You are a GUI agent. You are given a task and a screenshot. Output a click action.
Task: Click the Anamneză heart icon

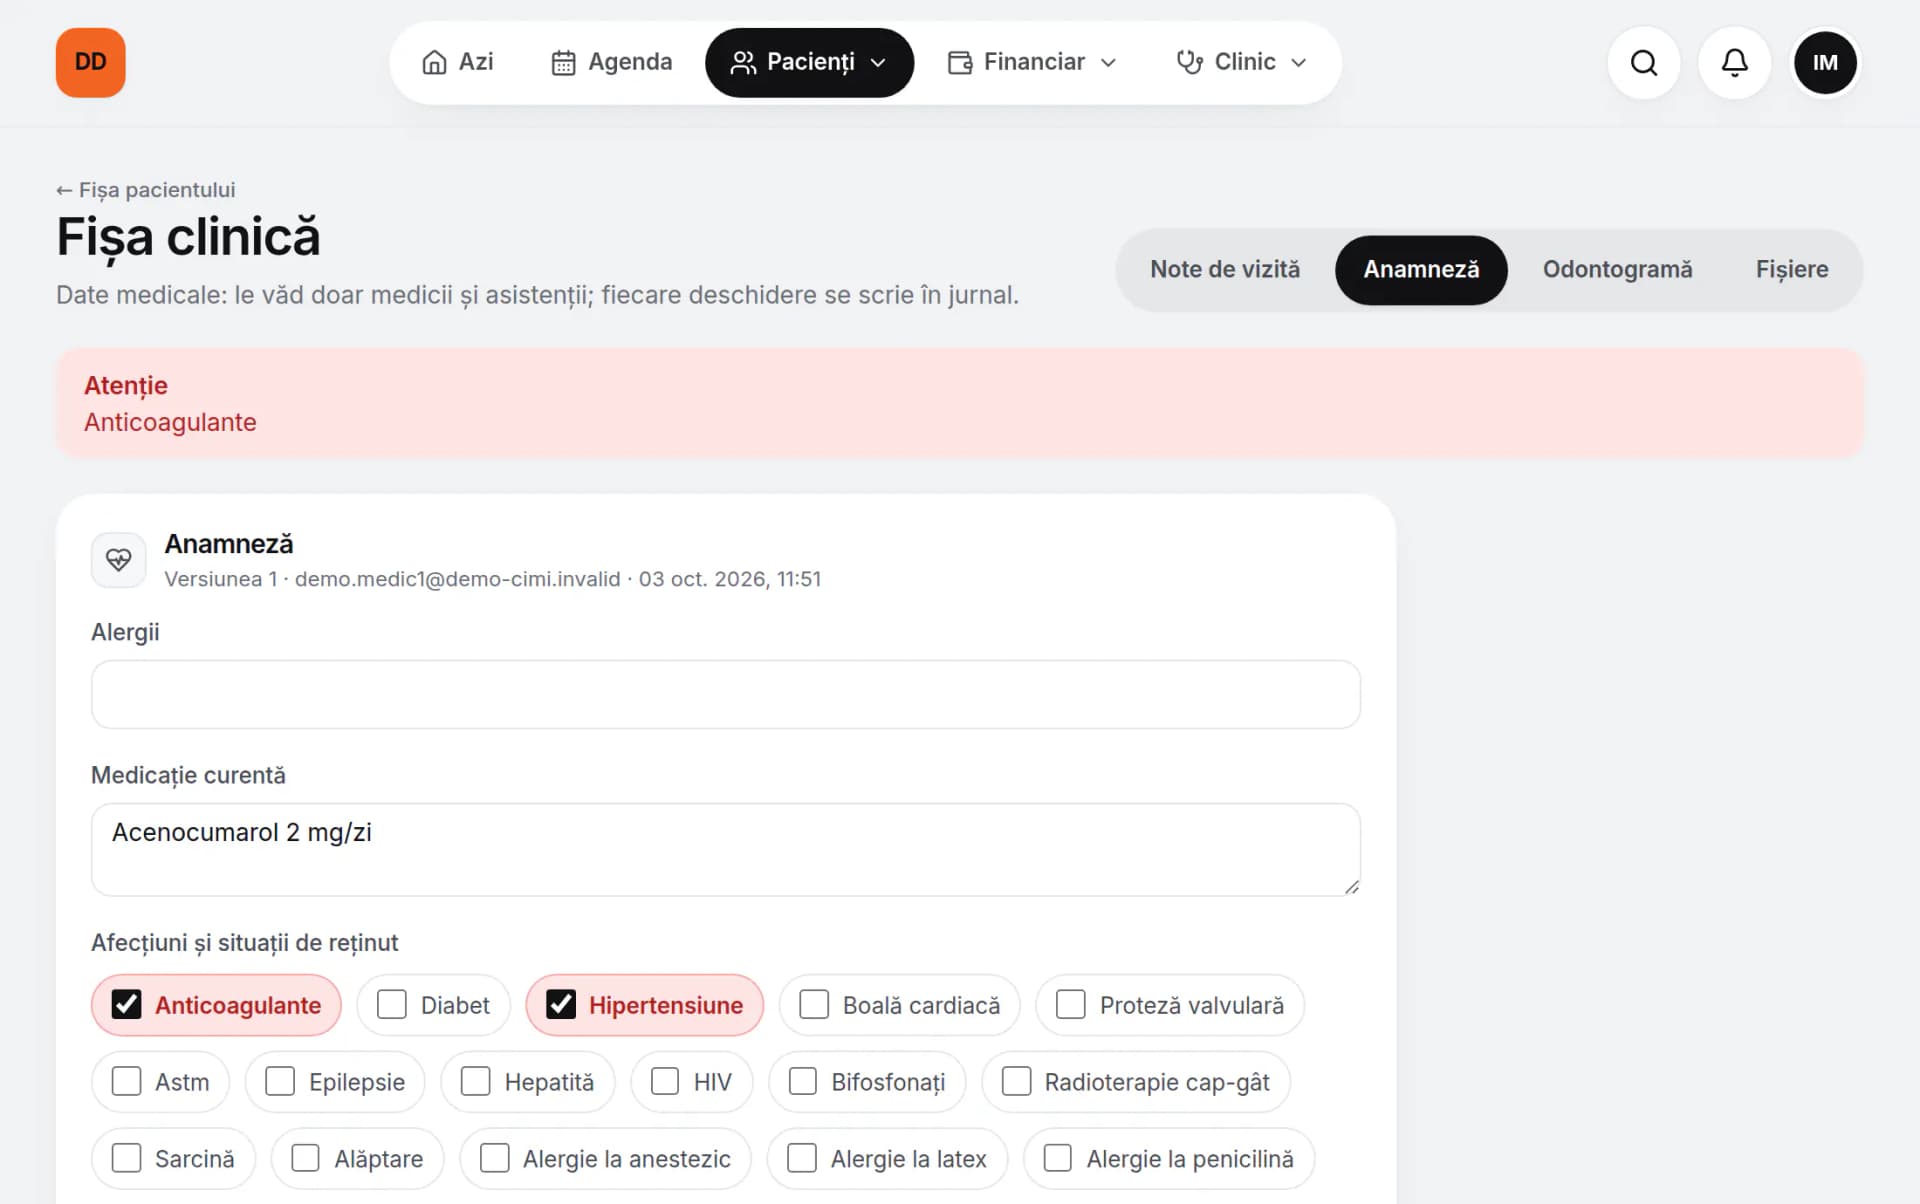point(119,560)
